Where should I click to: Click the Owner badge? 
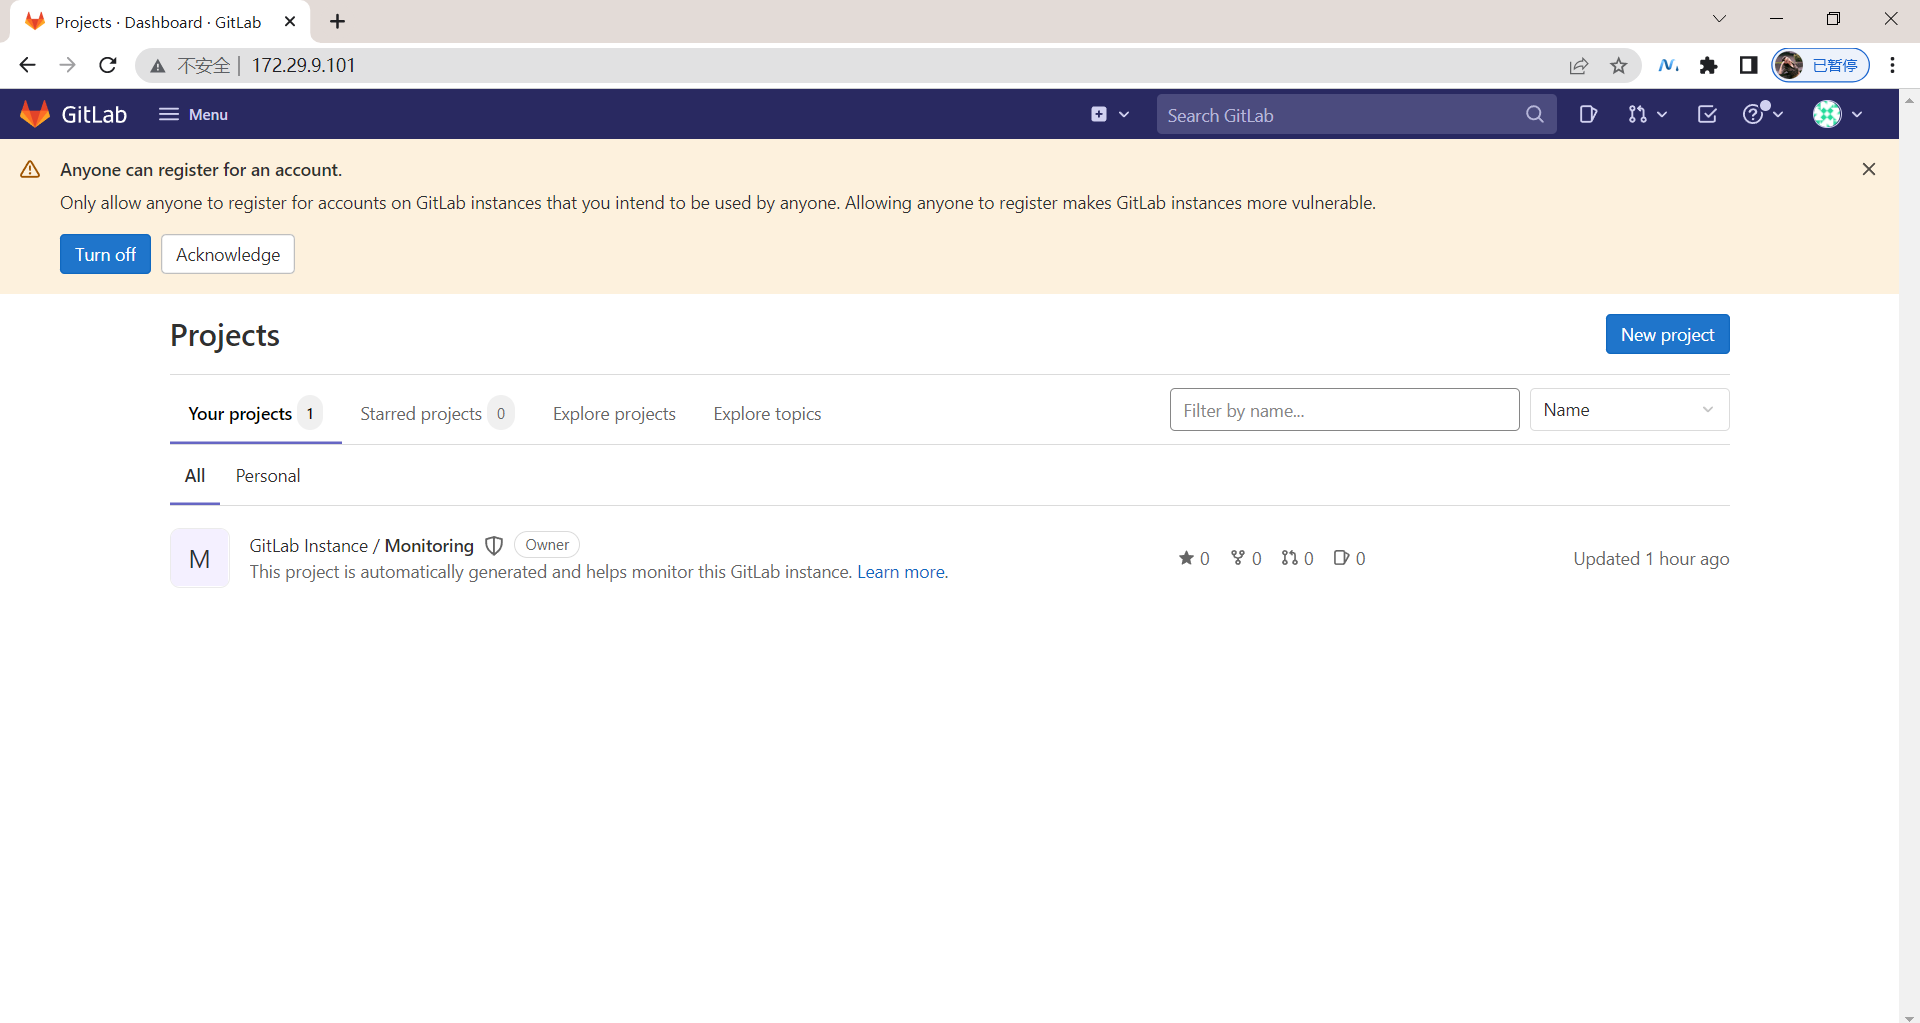pos(547,545)
